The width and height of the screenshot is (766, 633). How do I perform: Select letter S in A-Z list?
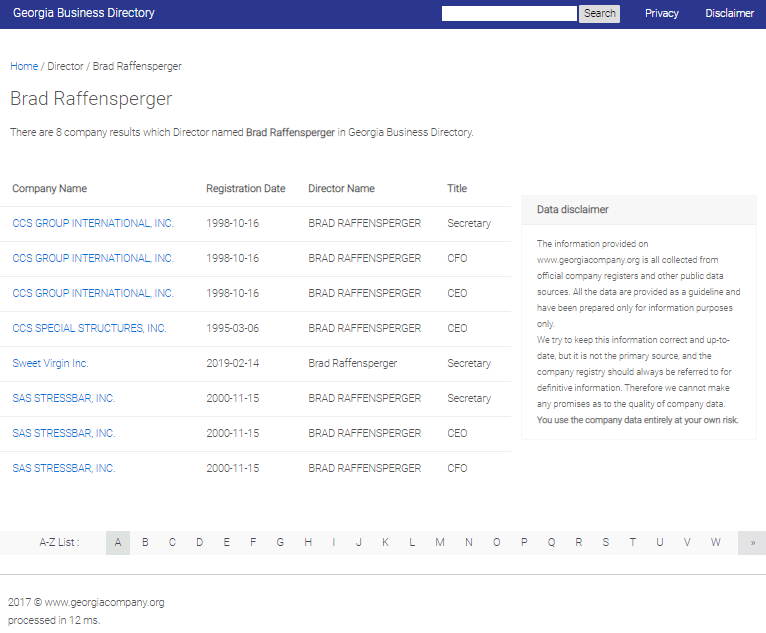pyautogui.click(x=606, y=543)
